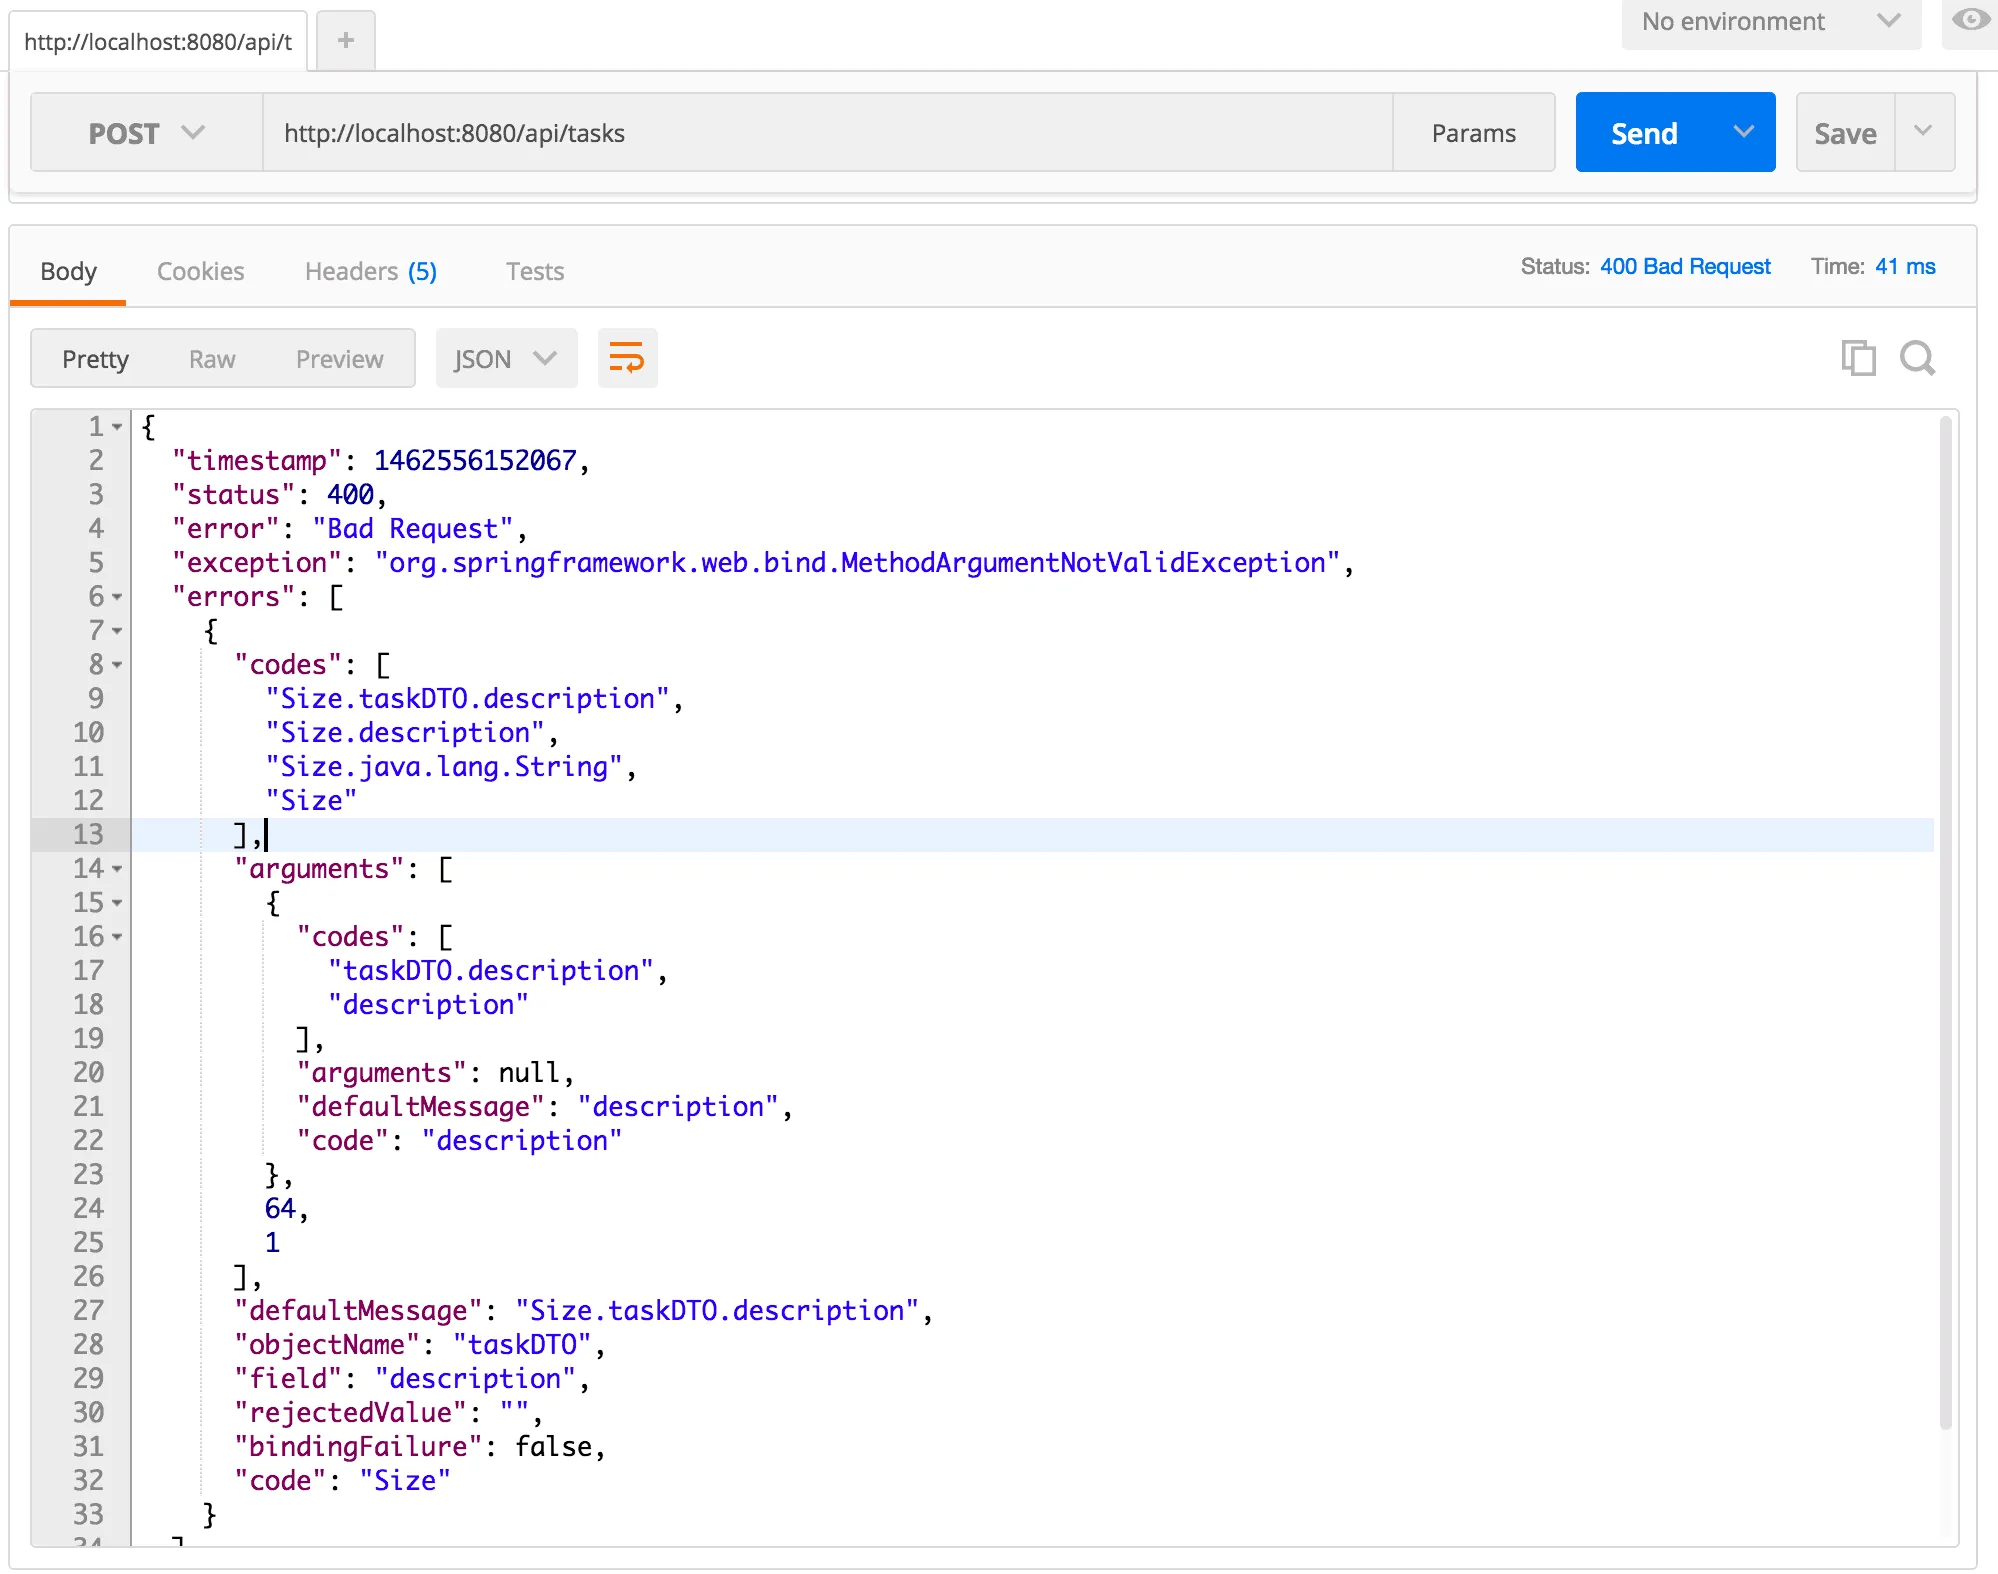Open the Save options dropdown arrow
The height and width of the screenshot is (1574, 1998).
pos(1923,131)
